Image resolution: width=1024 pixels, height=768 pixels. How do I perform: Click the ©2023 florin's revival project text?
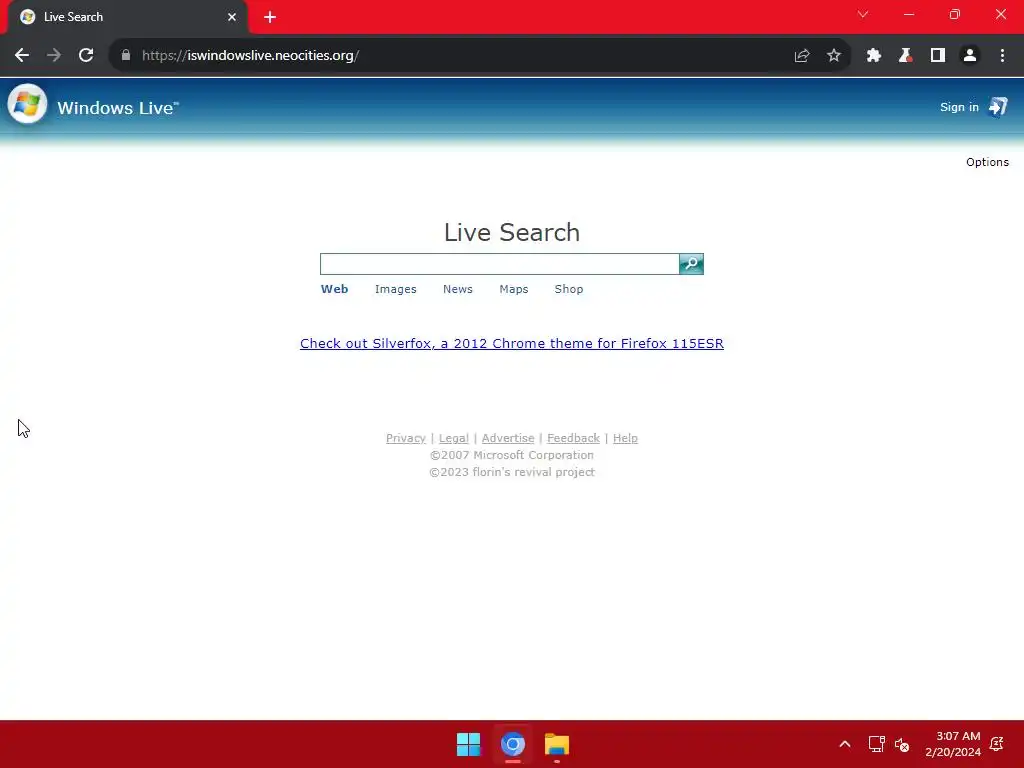click(512, 472)
